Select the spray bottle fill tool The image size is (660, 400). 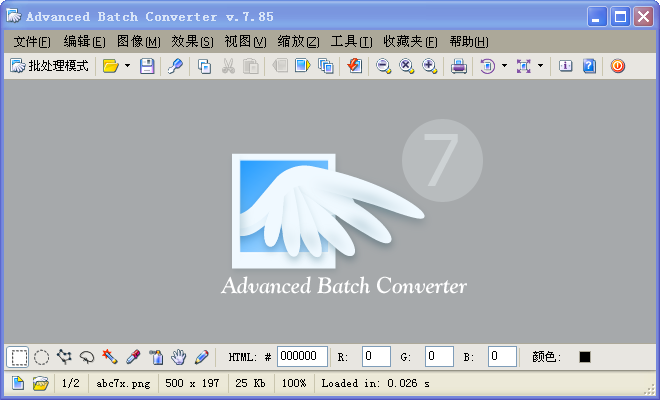pyautogui.click(x=156, y=357)
